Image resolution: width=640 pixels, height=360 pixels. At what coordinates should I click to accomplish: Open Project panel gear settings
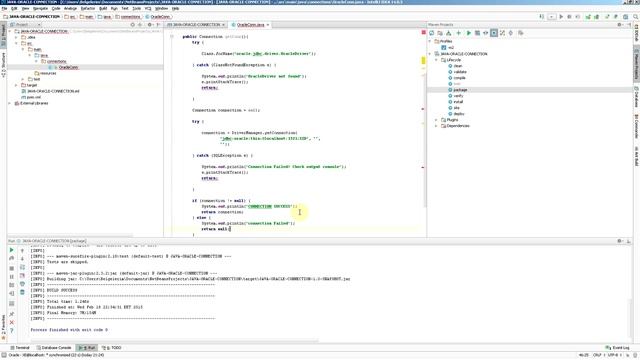(149, 25)
